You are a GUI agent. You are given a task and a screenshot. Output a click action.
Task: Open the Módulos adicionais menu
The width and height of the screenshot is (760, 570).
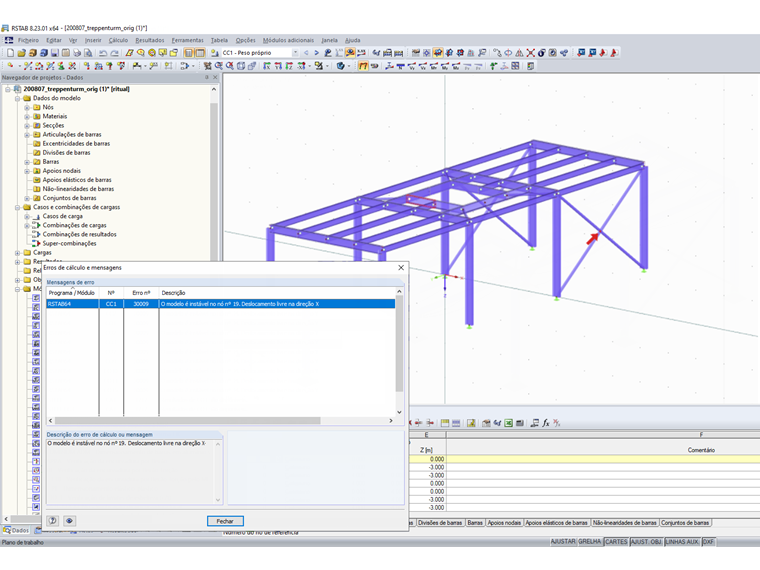[288, 40]
